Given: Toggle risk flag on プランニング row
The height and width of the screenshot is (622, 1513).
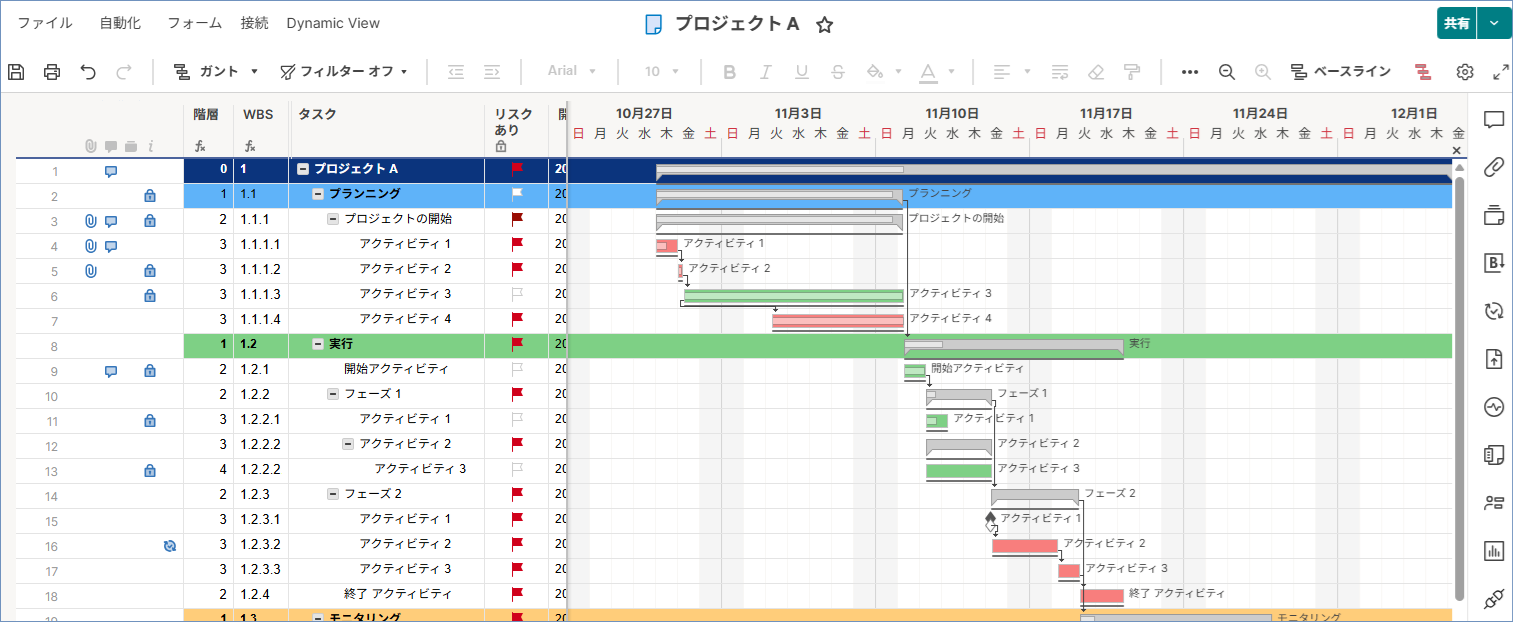Looking at the screenshot, I should (517, 194).
